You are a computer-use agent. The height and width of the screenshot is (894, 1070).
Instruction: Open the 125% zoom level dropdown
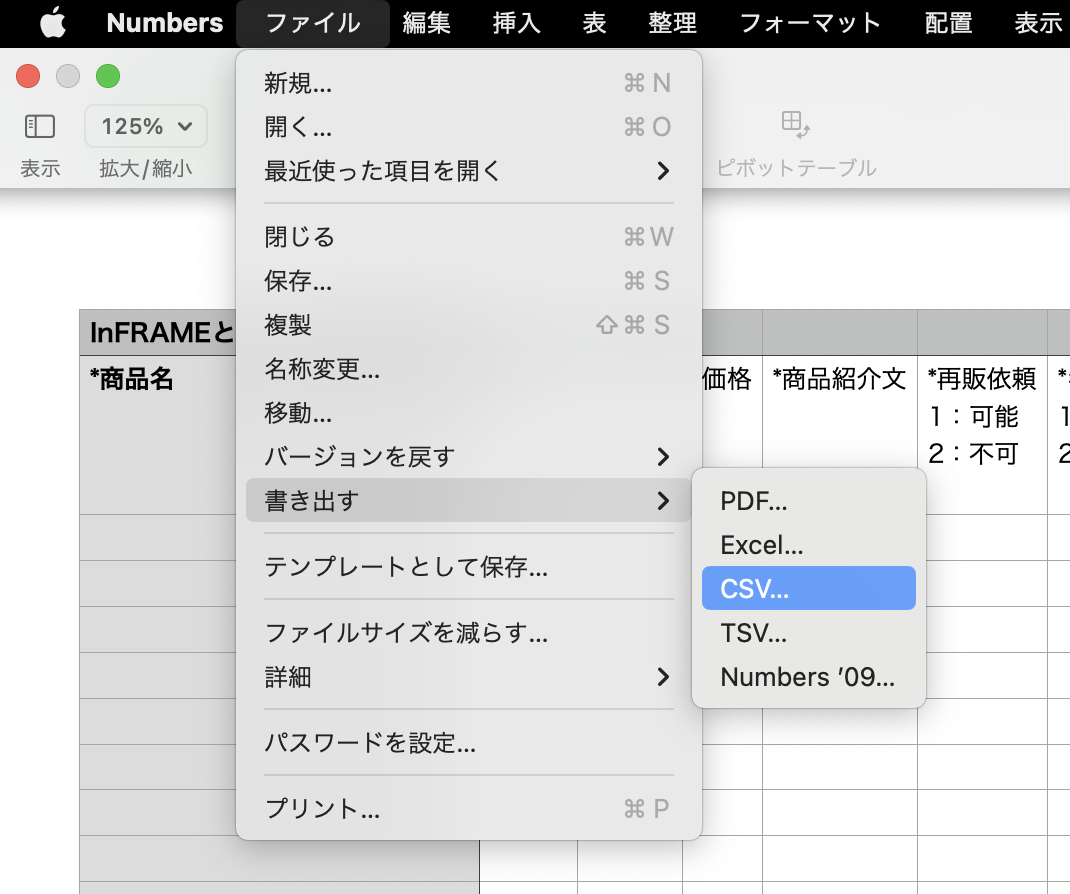click(145, 126)
